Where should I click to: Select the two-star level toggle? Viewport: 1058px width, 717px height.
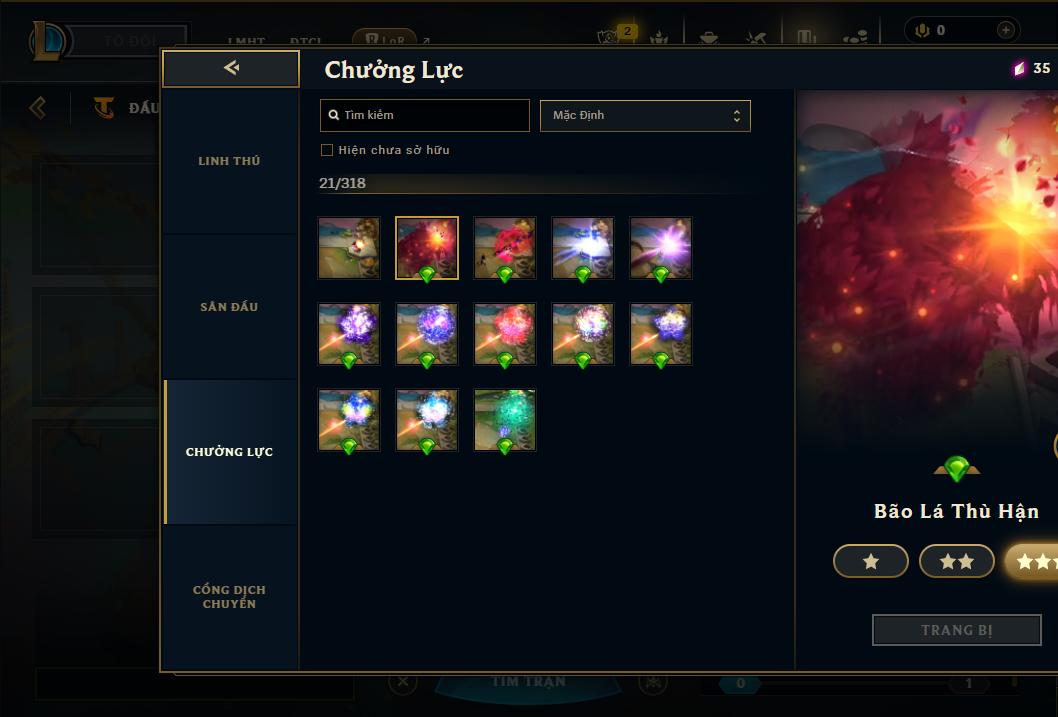coord(956,561)
